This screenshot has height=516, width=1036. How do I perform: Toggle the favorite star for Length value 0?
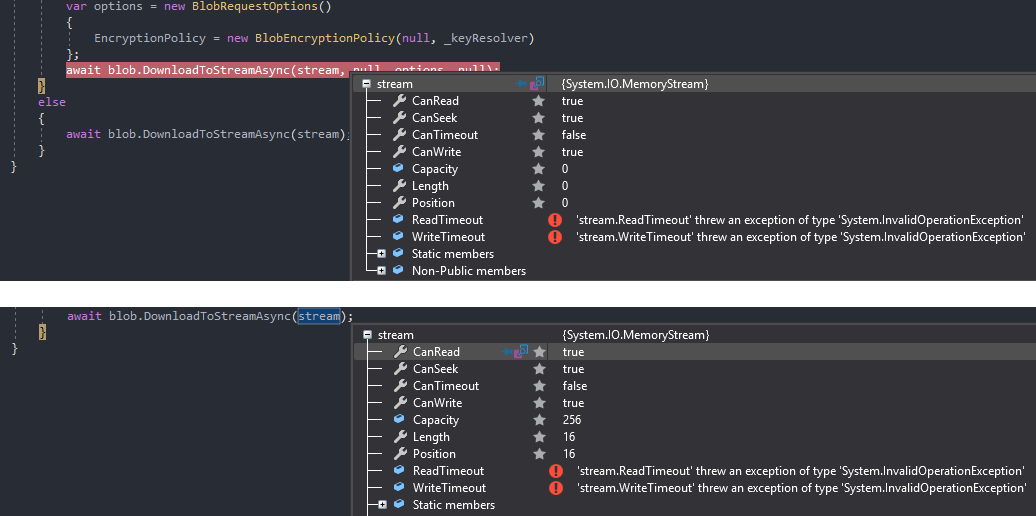coord(539,186)
